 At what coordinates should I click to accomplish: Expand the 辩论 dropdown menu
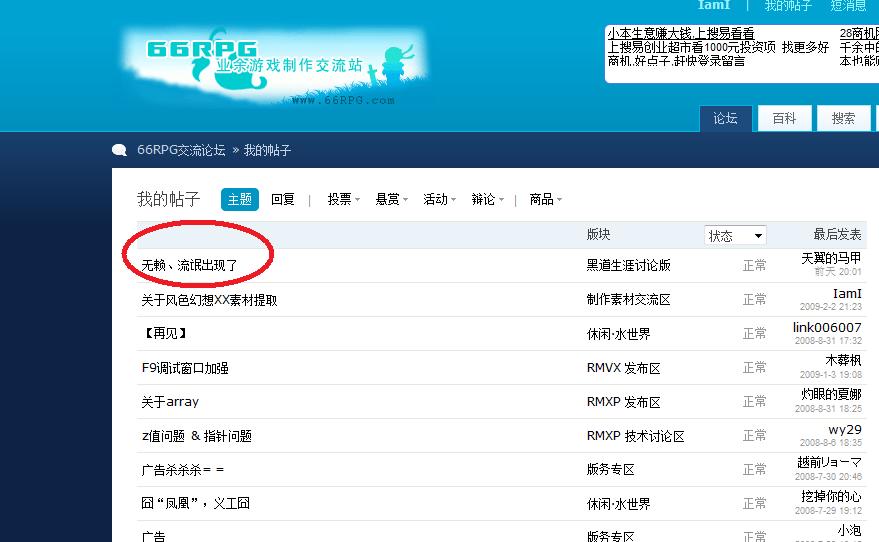pos(488,199)
